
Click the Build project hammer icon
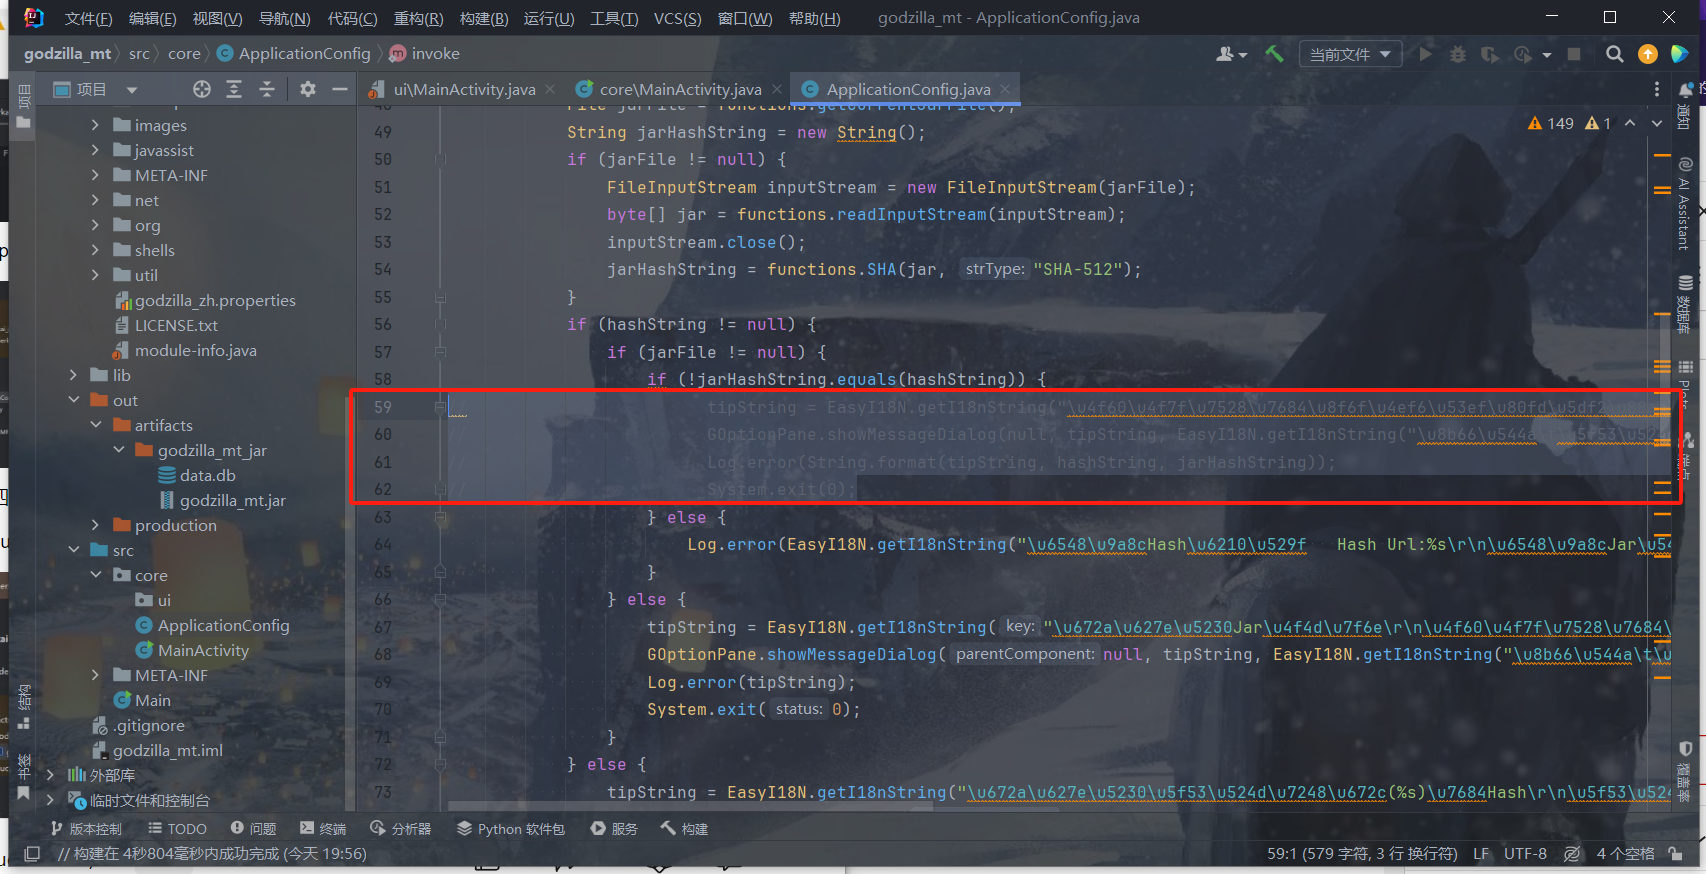(1274, 54)
